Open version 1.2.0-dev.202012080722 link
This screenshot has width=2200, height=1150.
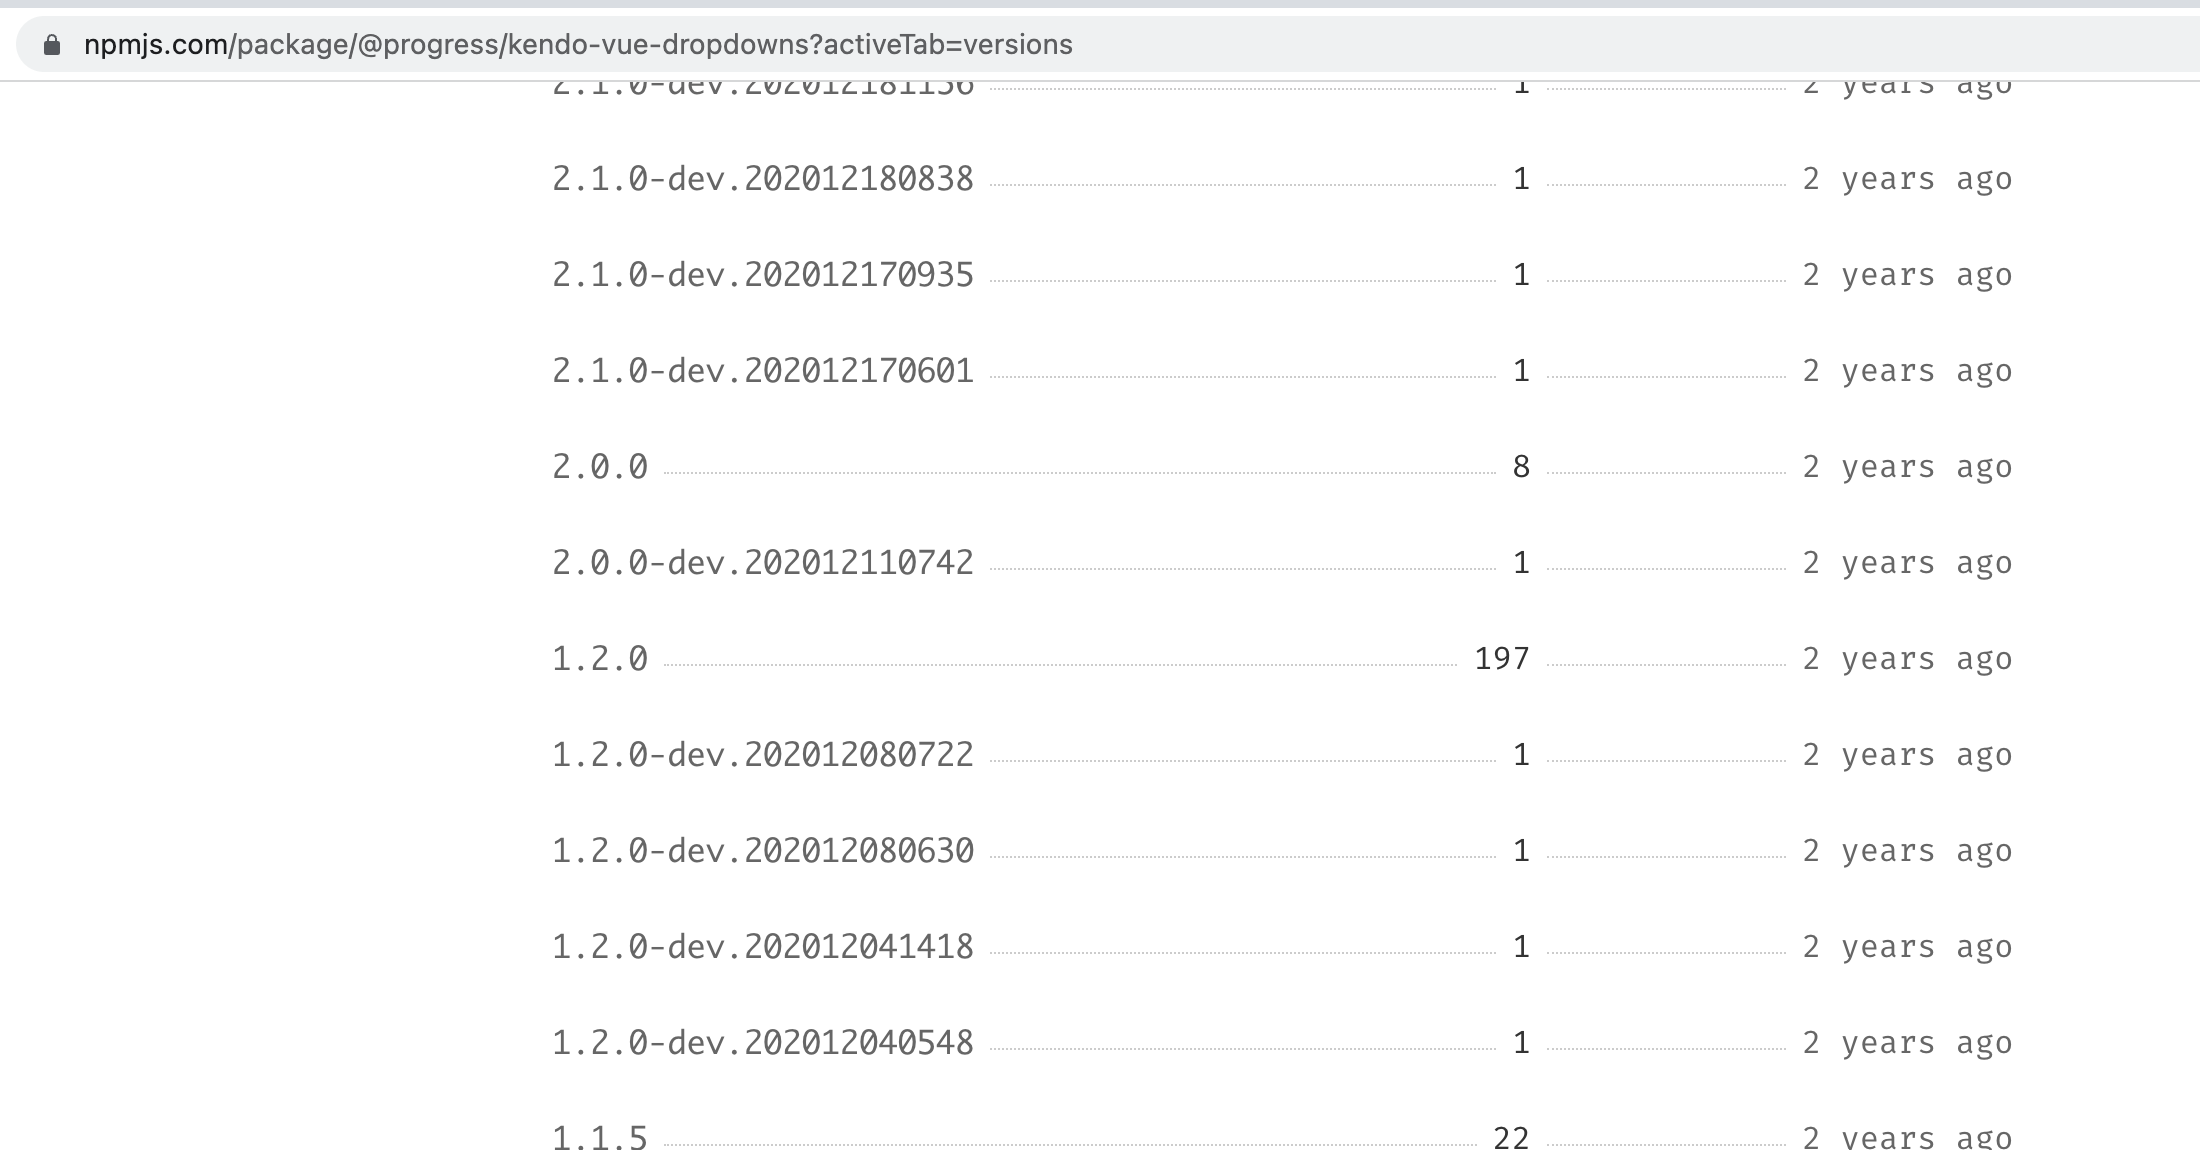tap(762, 755)
